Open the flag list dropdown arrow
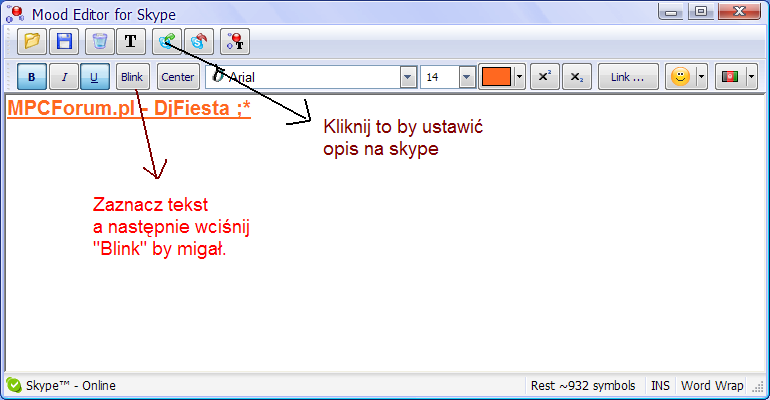Viewport: 770px width, 400px height. [751, 77]
